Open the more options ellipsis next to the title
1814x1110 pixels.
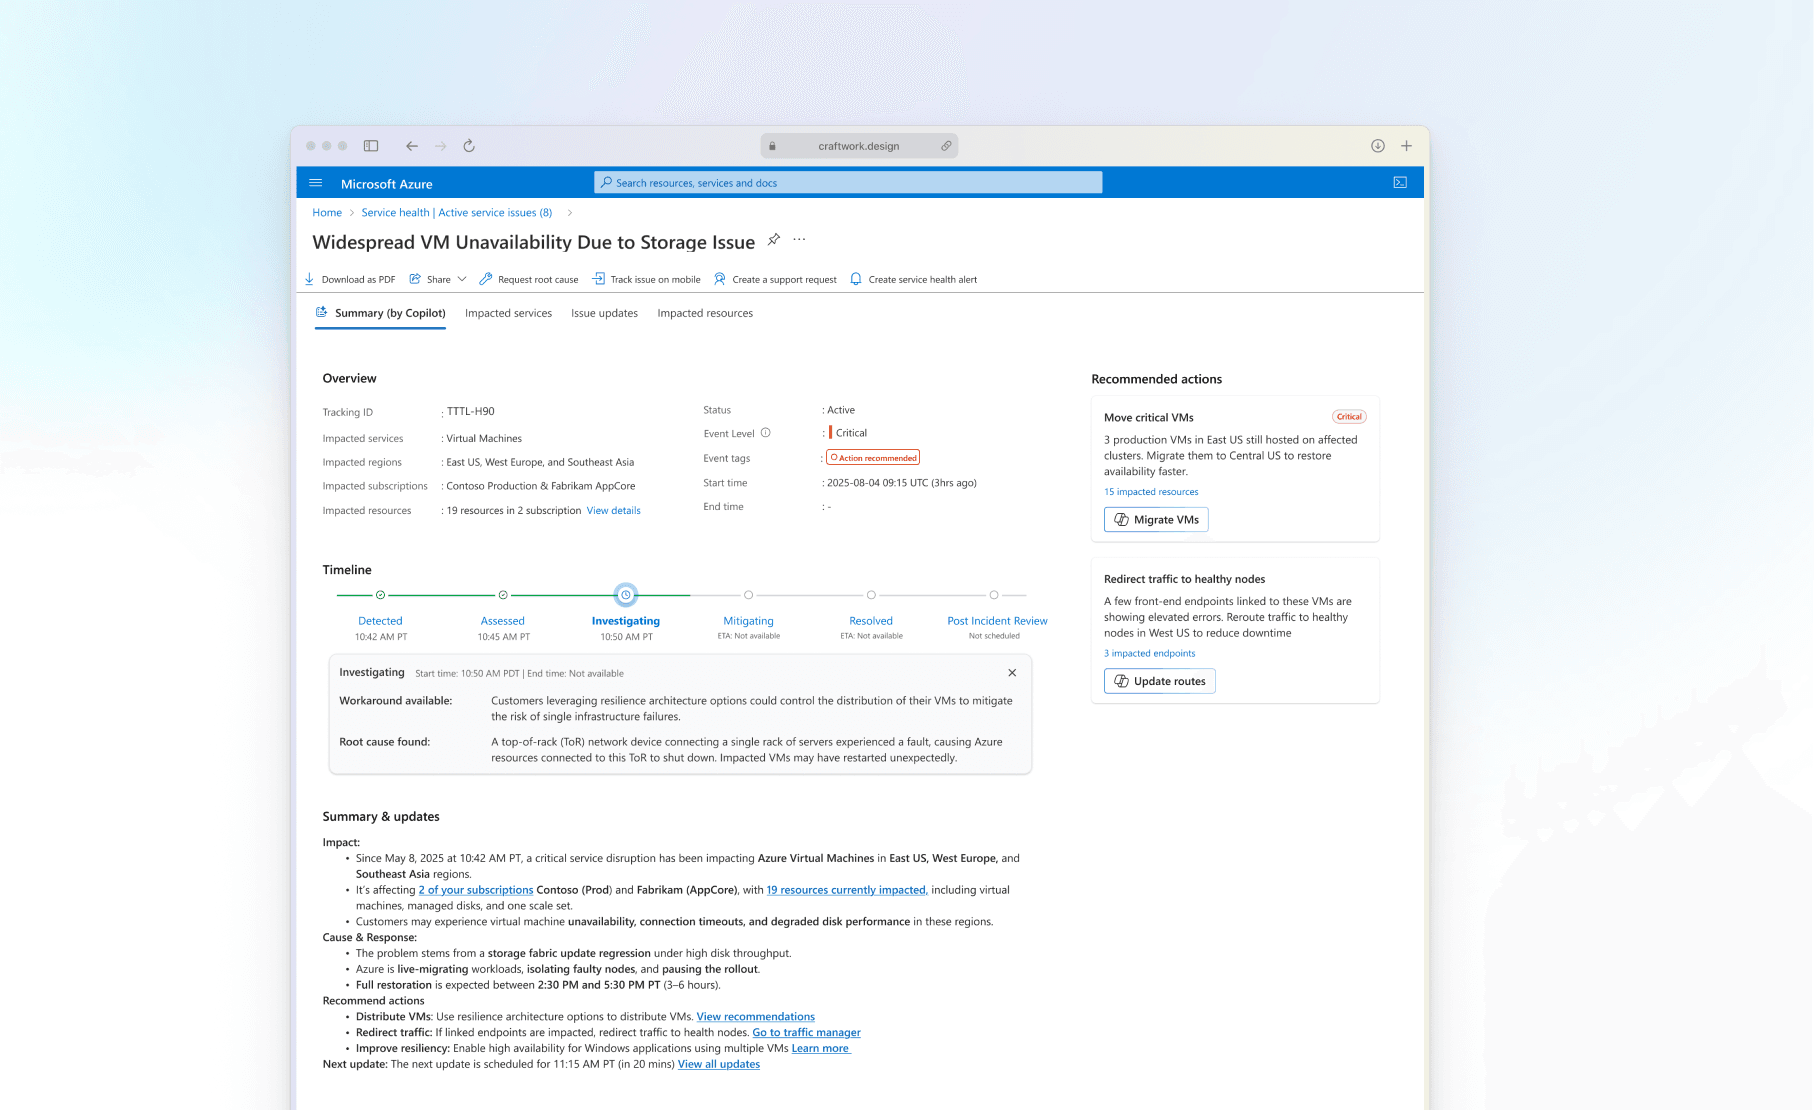[x=799, y=240]
